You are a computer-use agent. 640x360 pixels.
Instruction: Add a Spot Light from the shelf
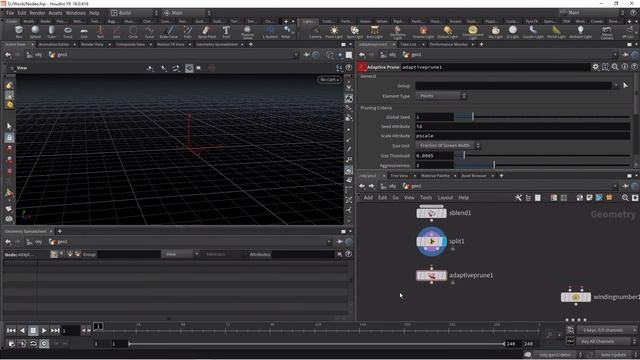pyautogui.click(x=354, y=31)
